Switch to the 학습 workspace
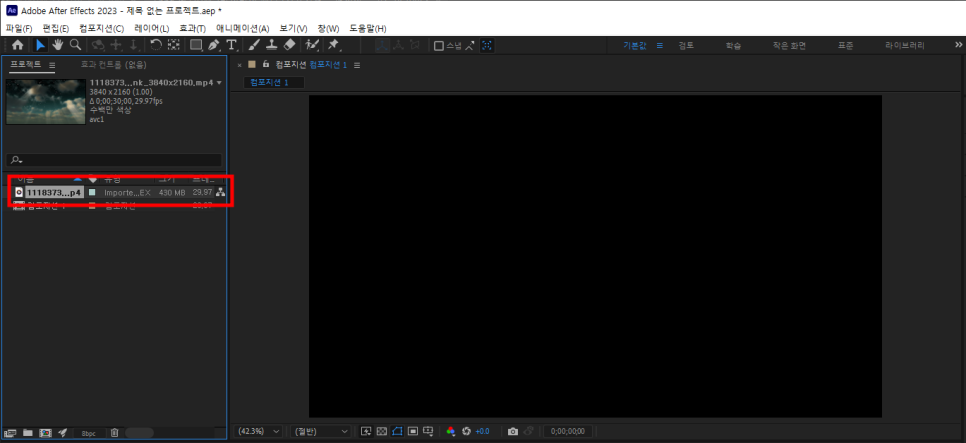This screenshot has width=966, height=443. 734,45
